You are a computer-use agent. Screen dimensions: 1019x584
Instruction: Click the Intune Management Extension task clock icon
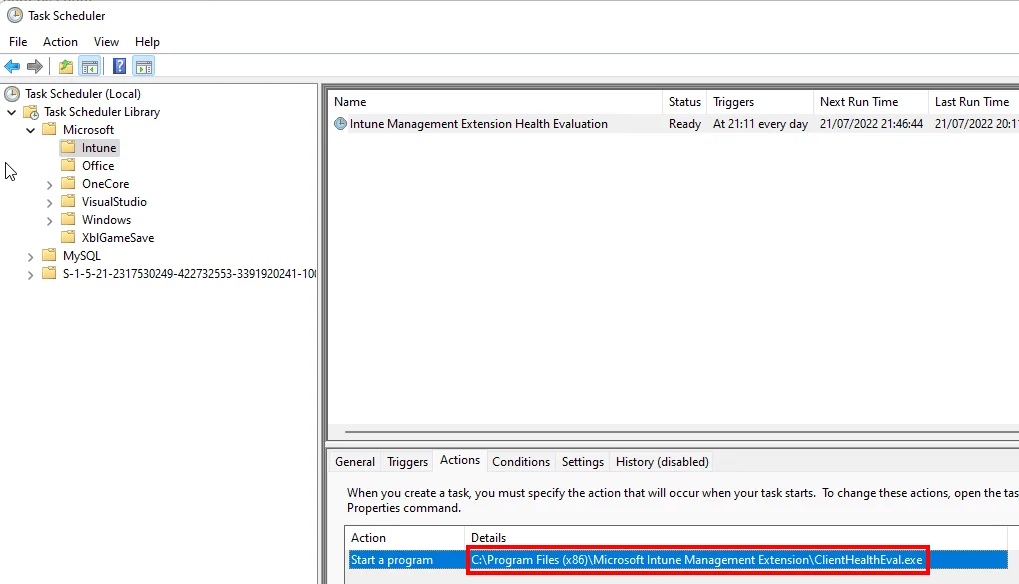[x=341, y=123]
